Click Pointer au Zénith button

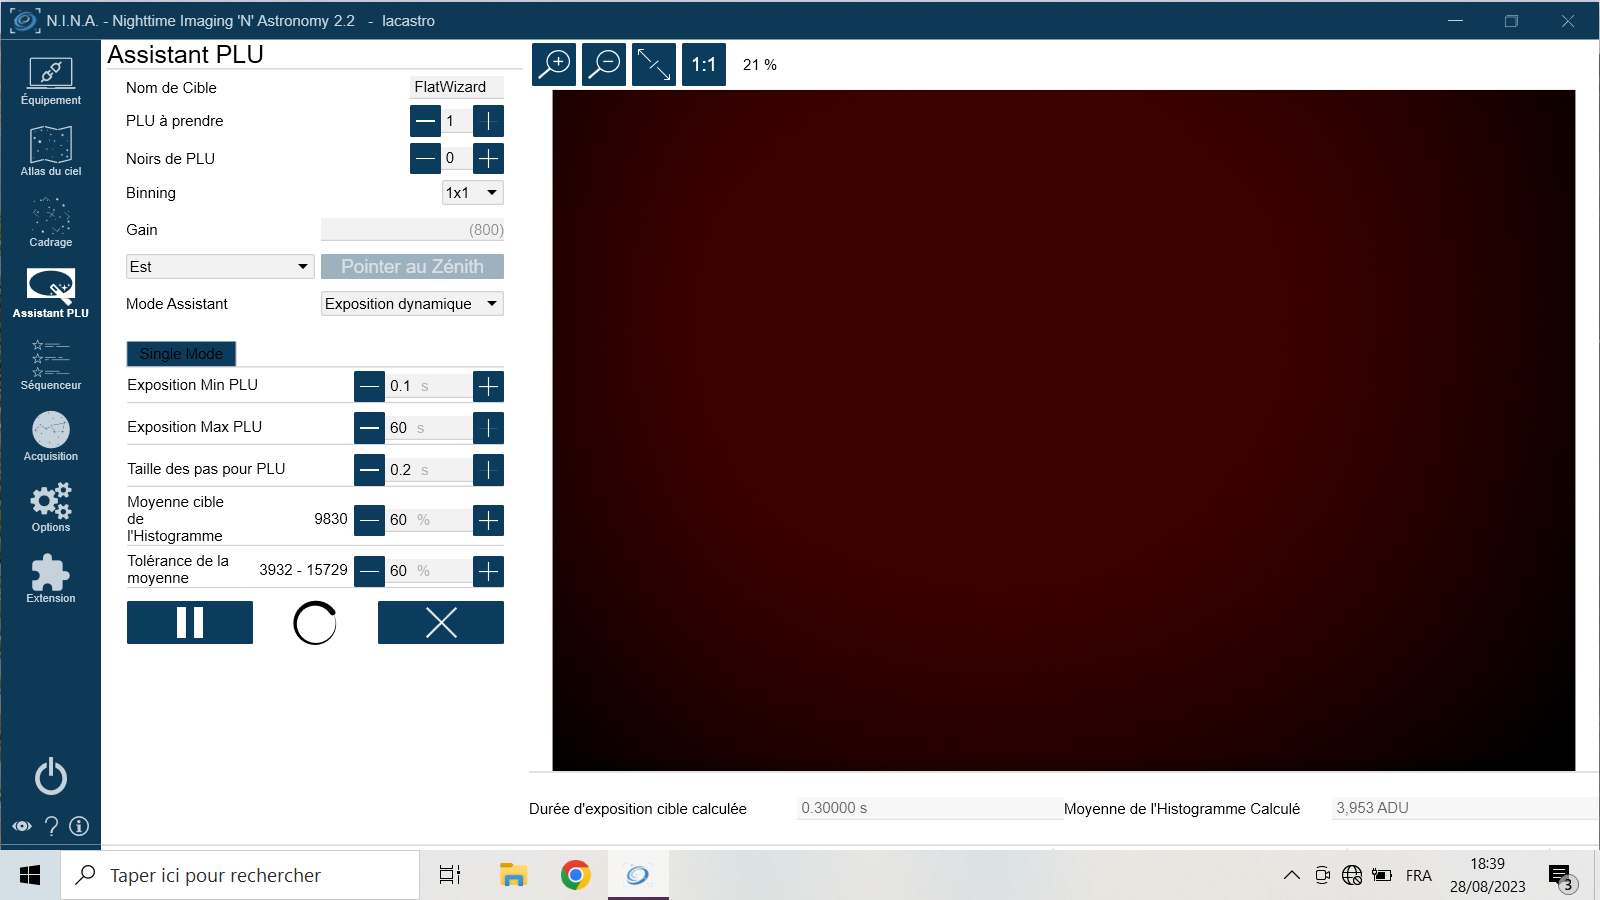412,267
